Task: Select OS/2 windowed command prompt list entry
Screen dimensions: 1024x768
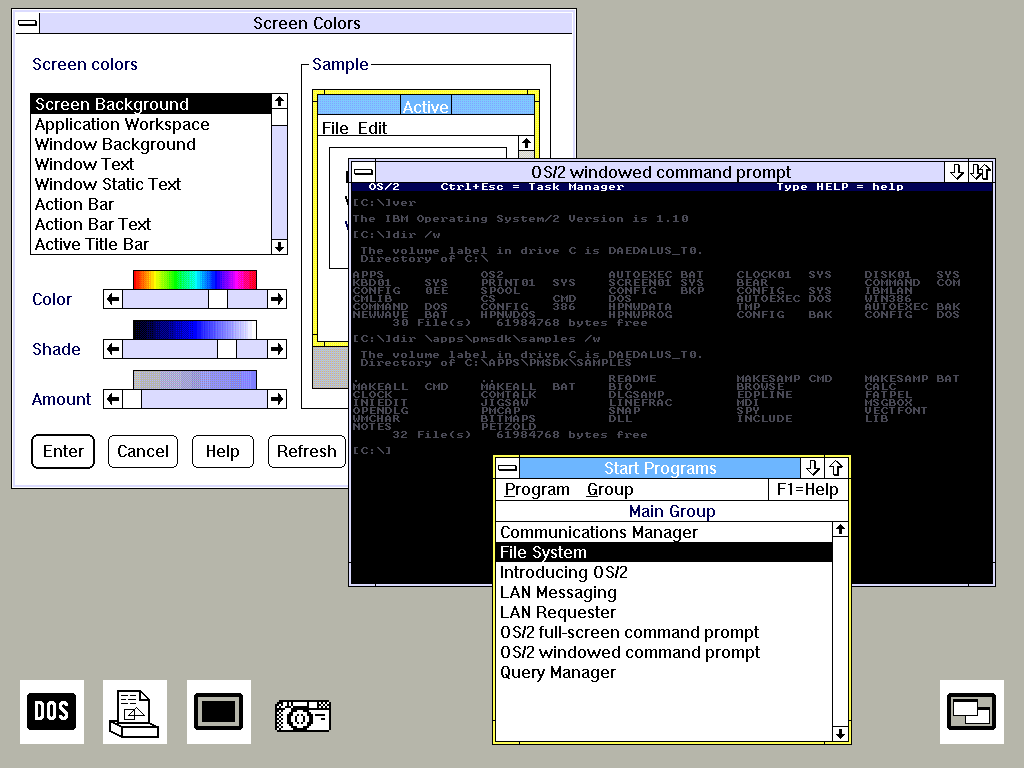Action: 664,652
